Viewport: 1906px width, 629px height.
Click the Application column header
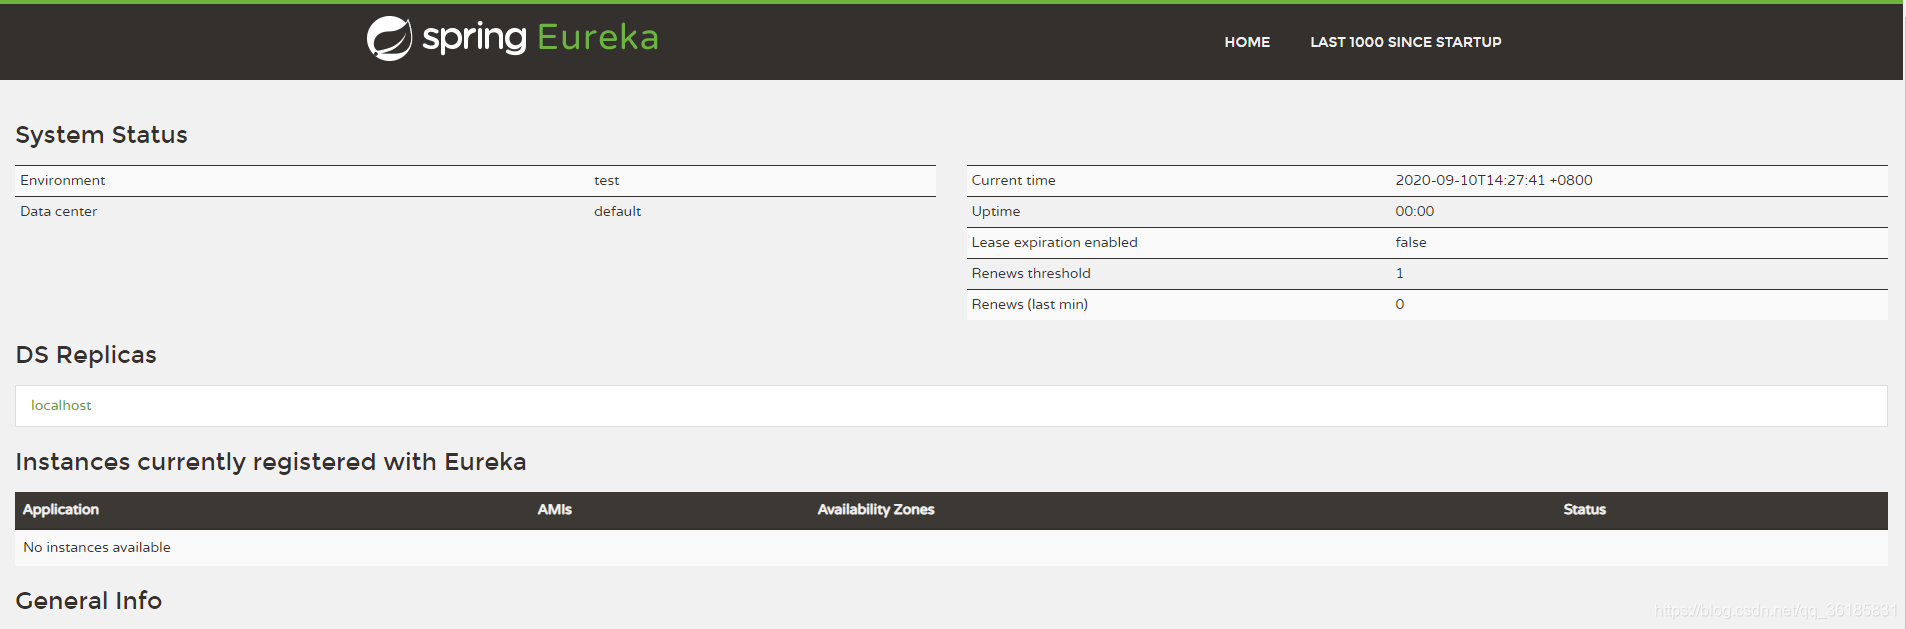[60, 509]
